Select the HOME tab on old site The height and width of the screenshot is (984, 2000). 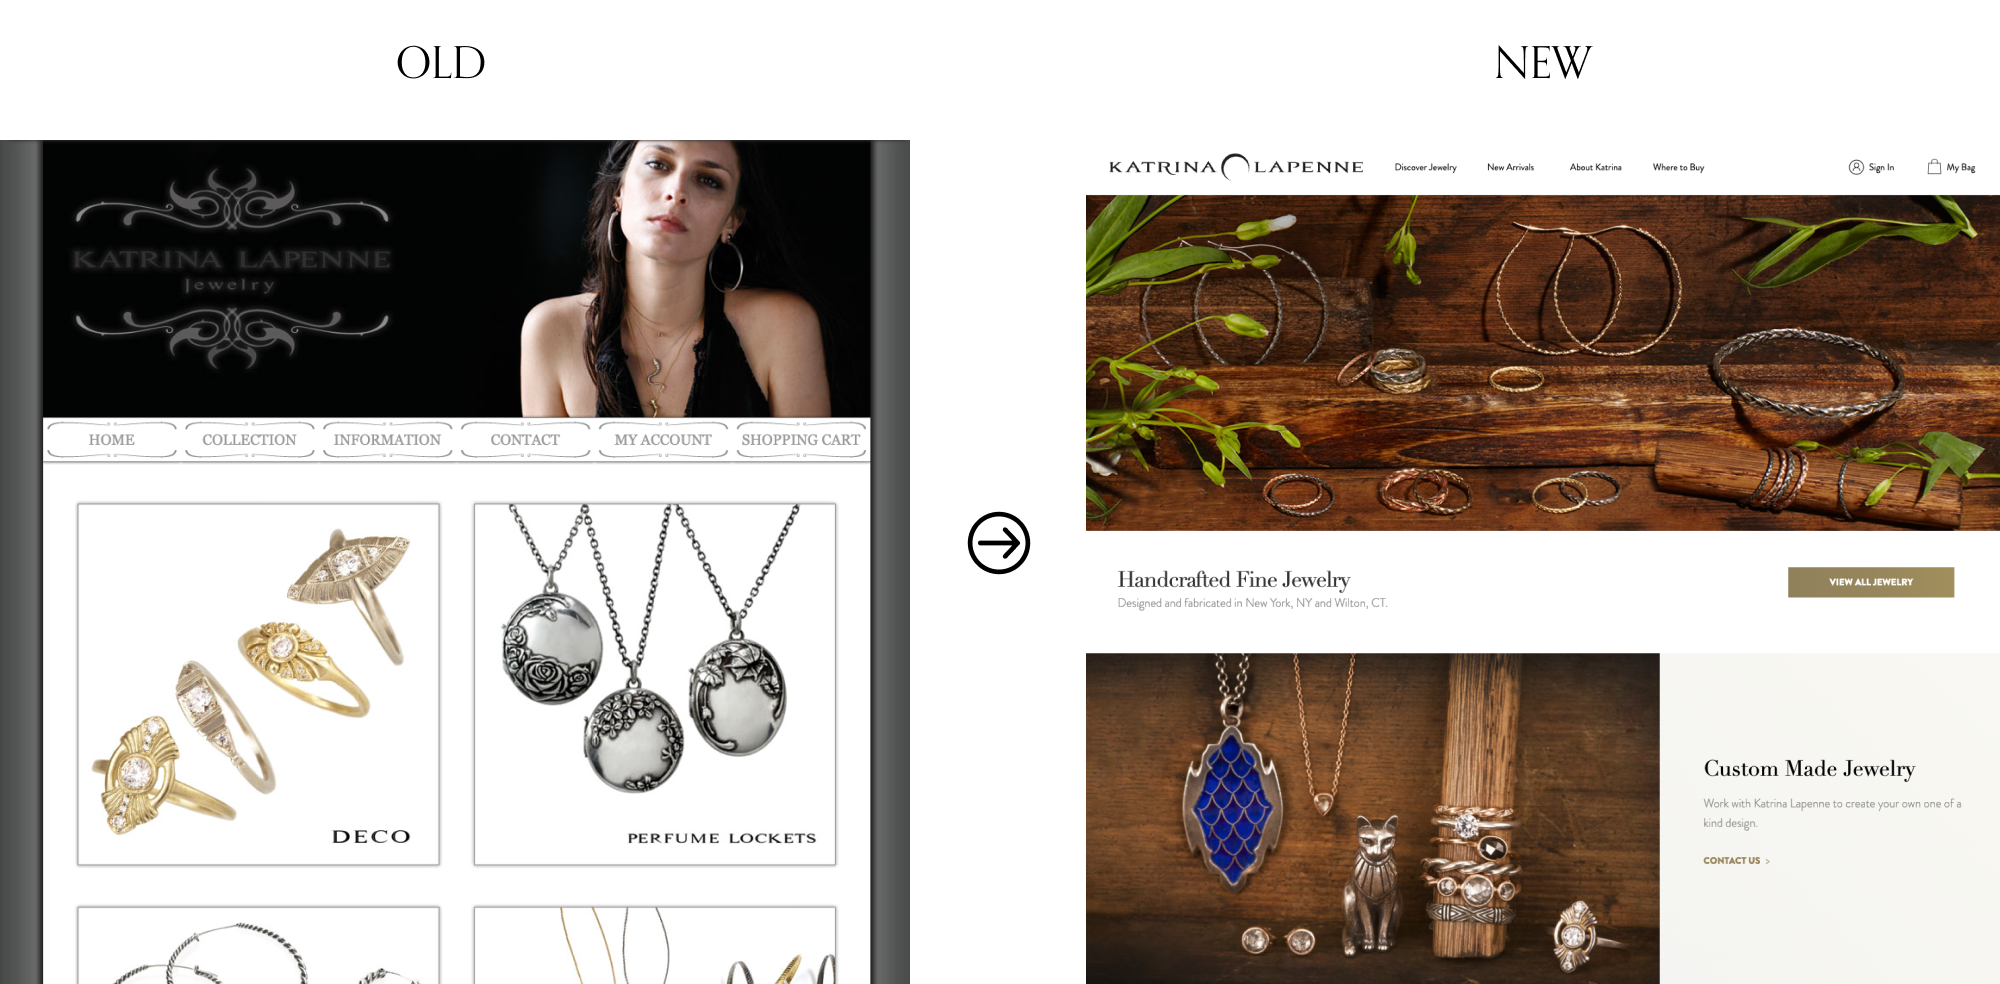(111, 440)
